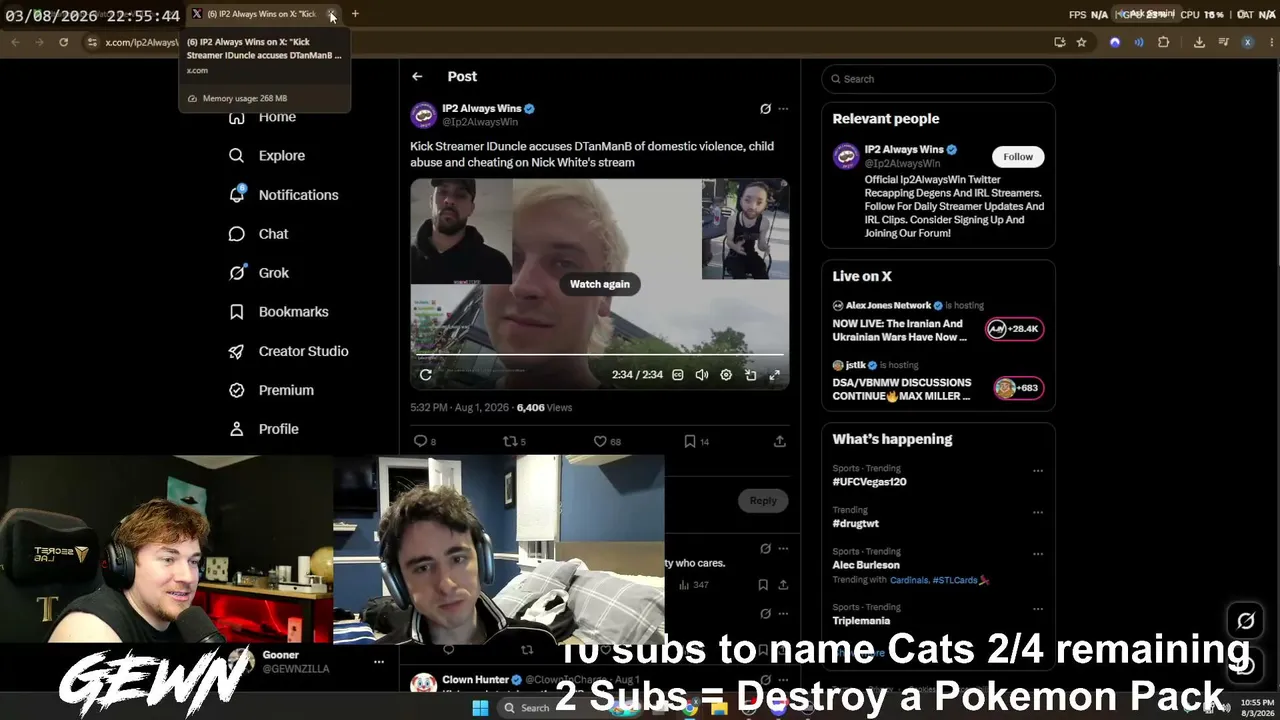
Task: Open jstlk live space
Action: [x=902, y=389]
